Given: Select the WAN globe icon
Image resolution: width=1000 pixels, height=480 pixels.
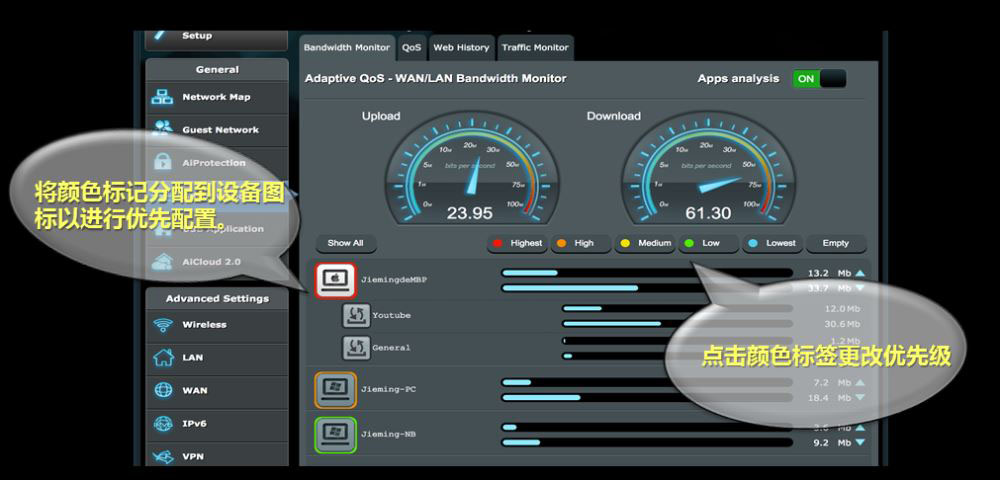Looking at the screenshot, I should (163, 390).
